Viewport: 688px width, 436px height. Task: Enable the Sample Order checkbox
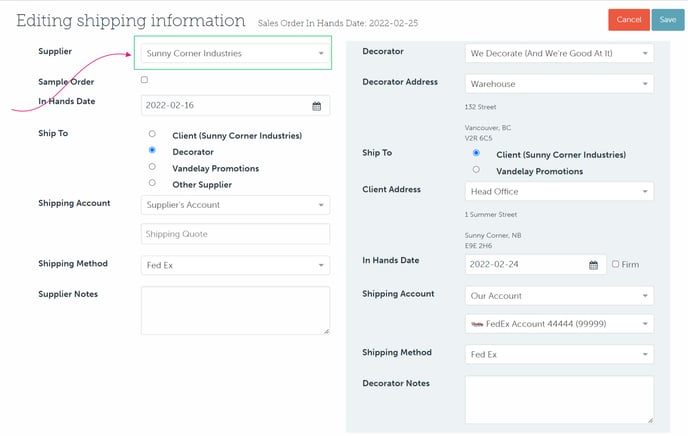[x=144, y=80]
